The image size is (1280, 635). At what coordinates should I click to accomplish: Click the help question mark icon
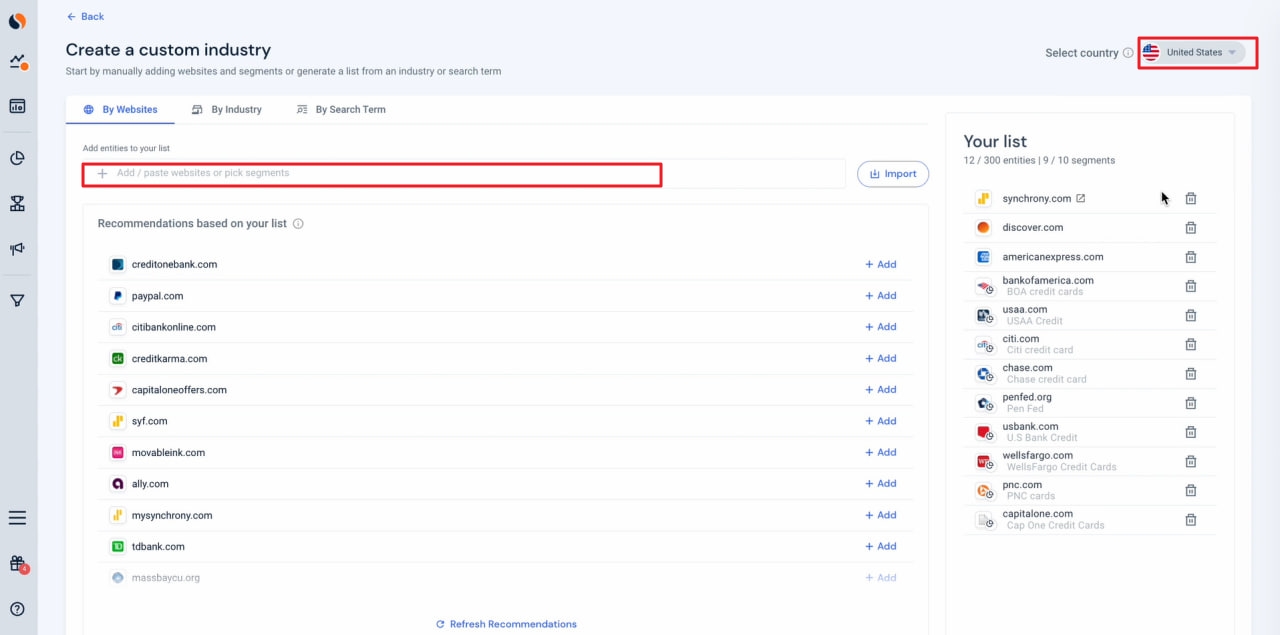tap(17, 608)
